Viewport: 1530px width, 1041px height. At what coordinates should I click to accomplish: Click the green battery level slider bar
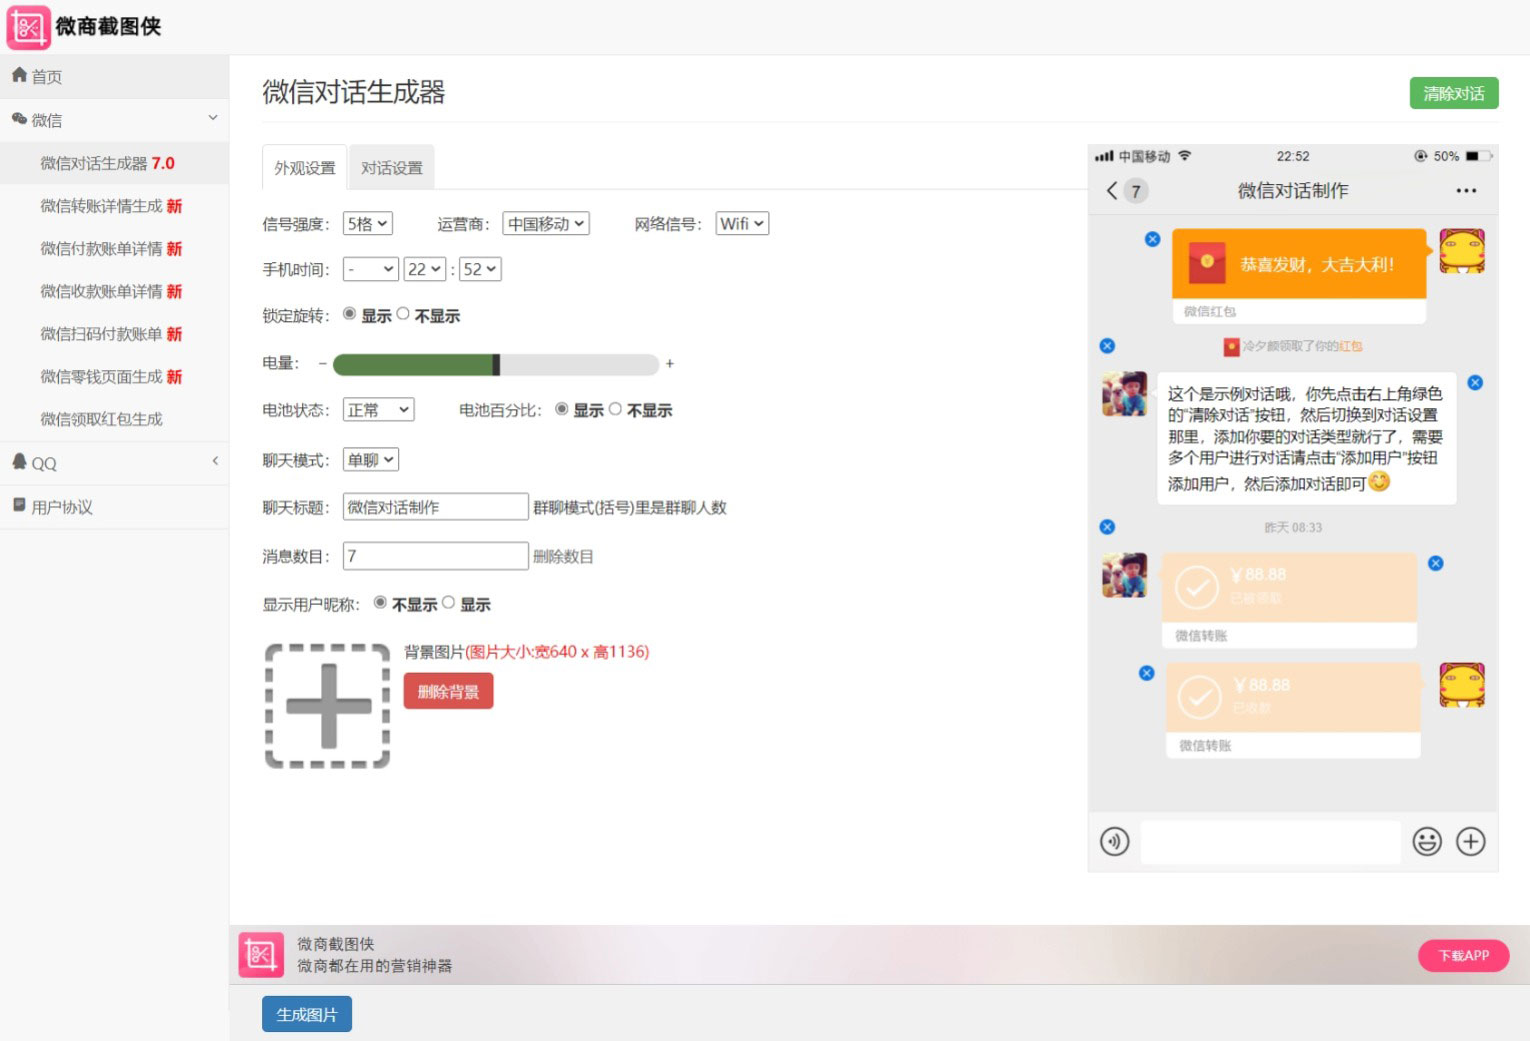495,364
